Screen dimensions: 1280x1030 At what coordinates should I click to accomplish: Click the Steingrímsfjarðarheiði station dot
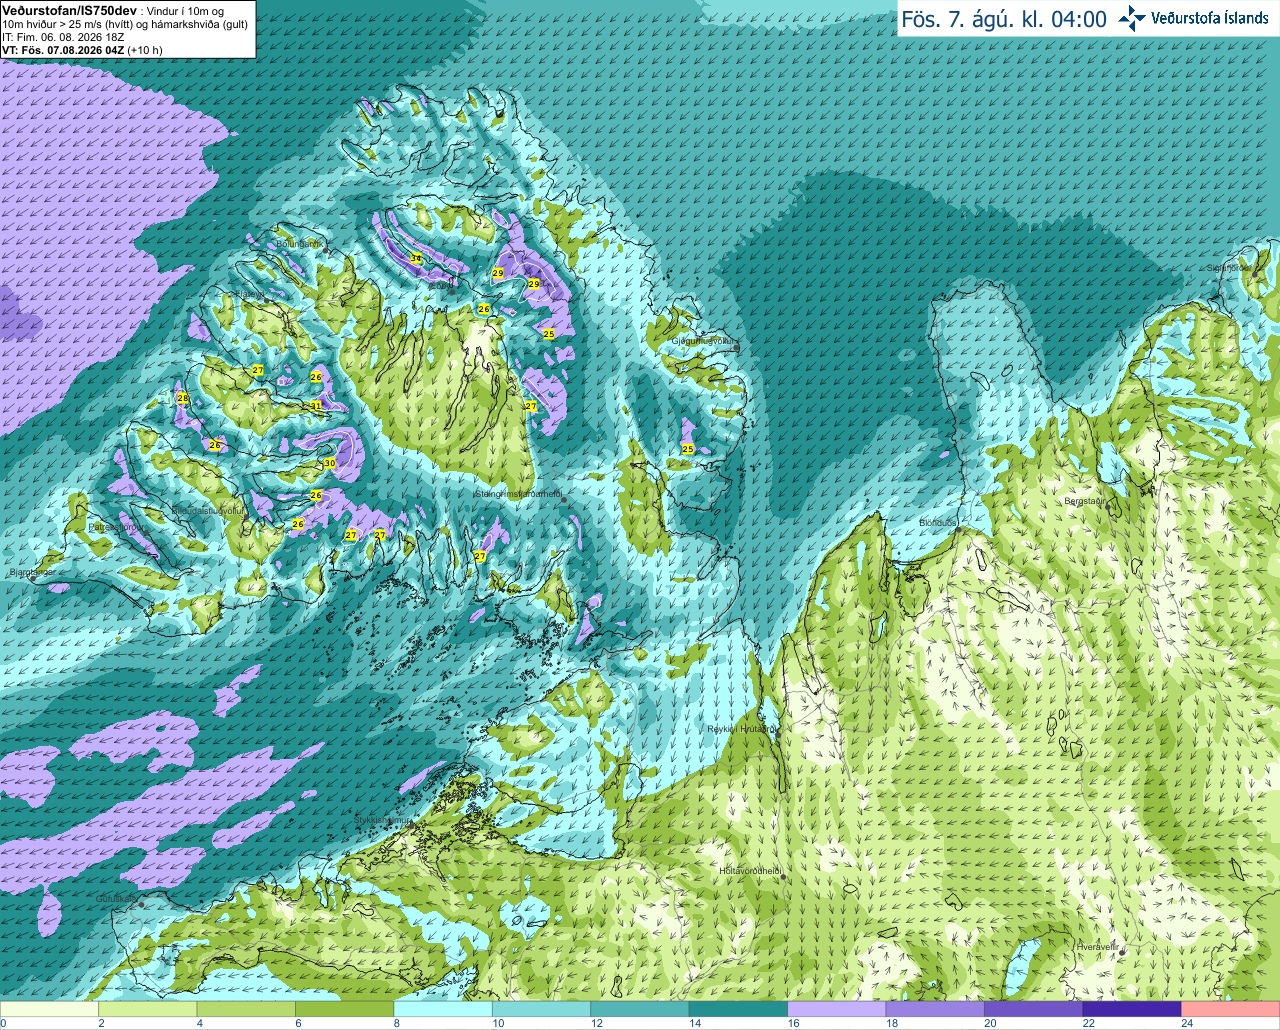(x=564, y=498)
